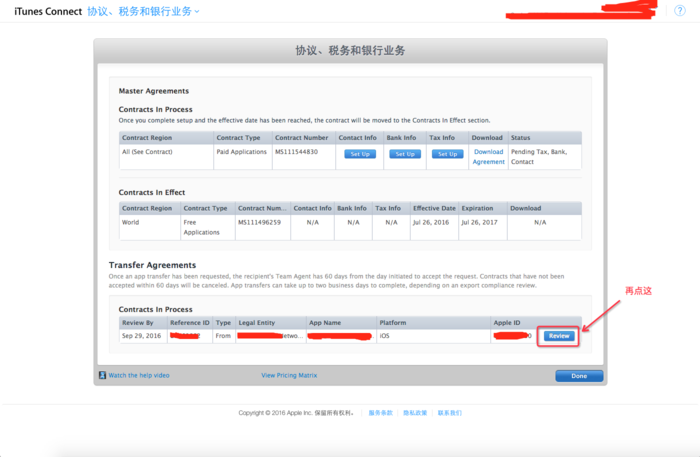This screenshot has width=700, height=457.
Task: Set up Bank Info for Paid Applications
Action: [404, 154]
